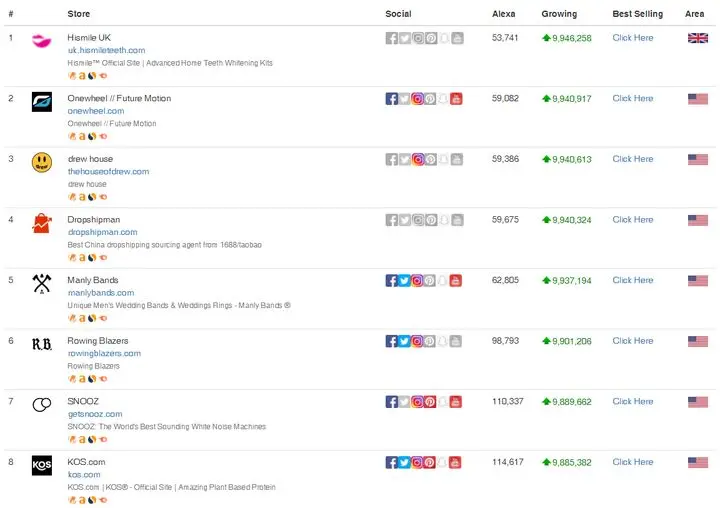Visit the manlybands.com link

101,293
